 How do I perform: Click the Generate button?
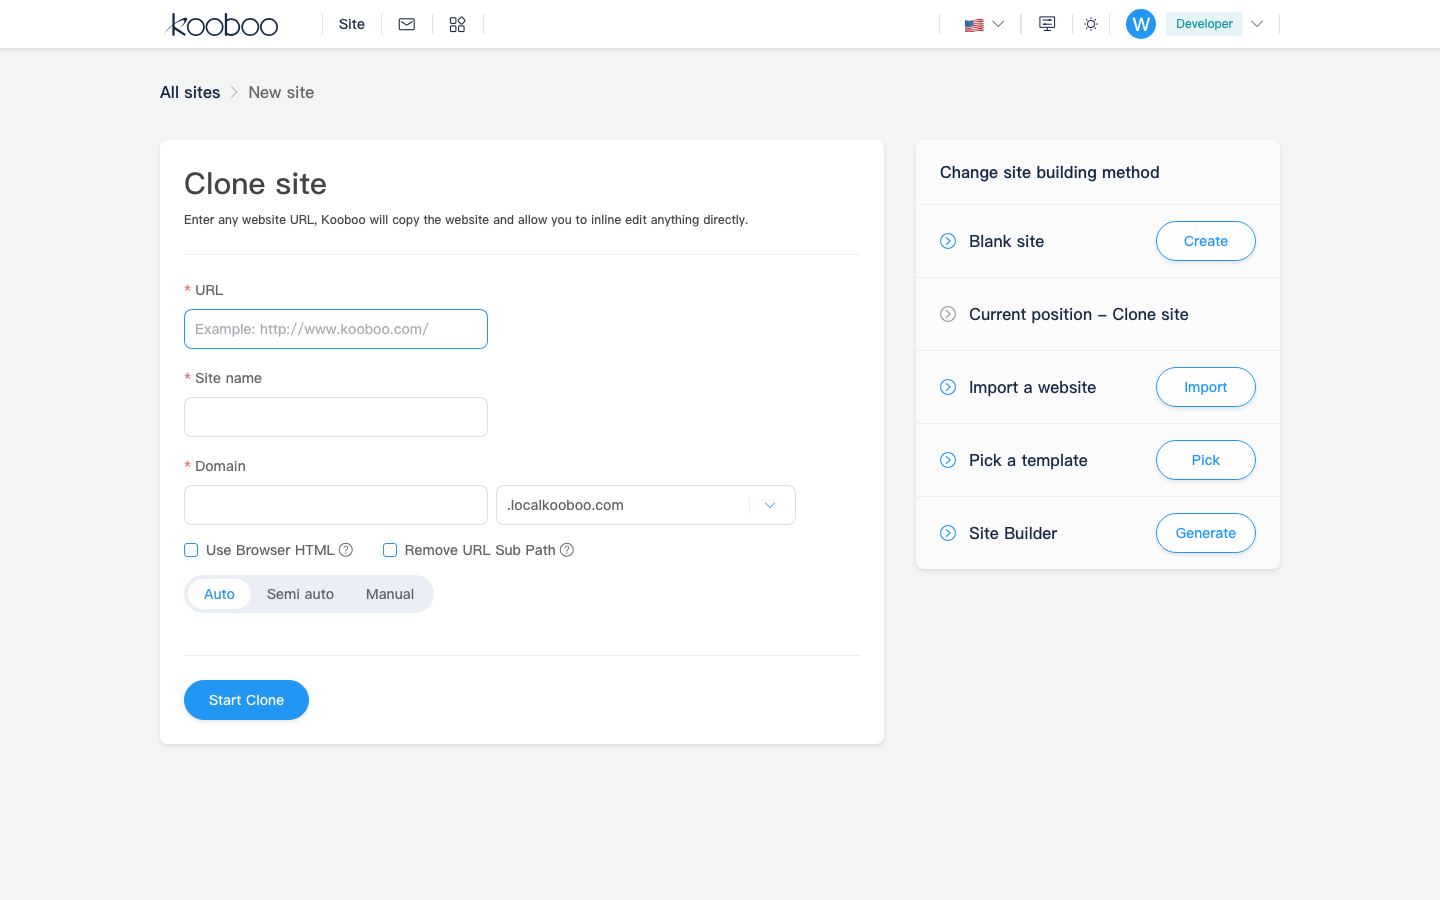tap(1206, 533)
